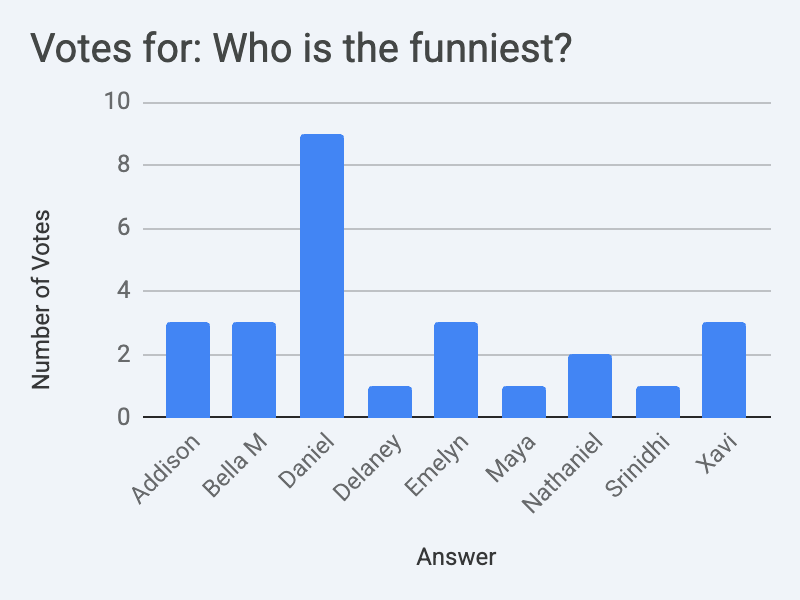The image size is (800, 600).
Task: Select the 'Nathaniel' axis label
Action: (x=562, y=472)
